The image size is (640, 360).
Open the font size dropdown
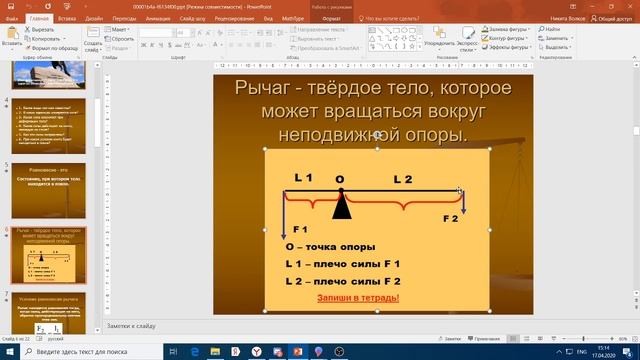click(192, 33)
